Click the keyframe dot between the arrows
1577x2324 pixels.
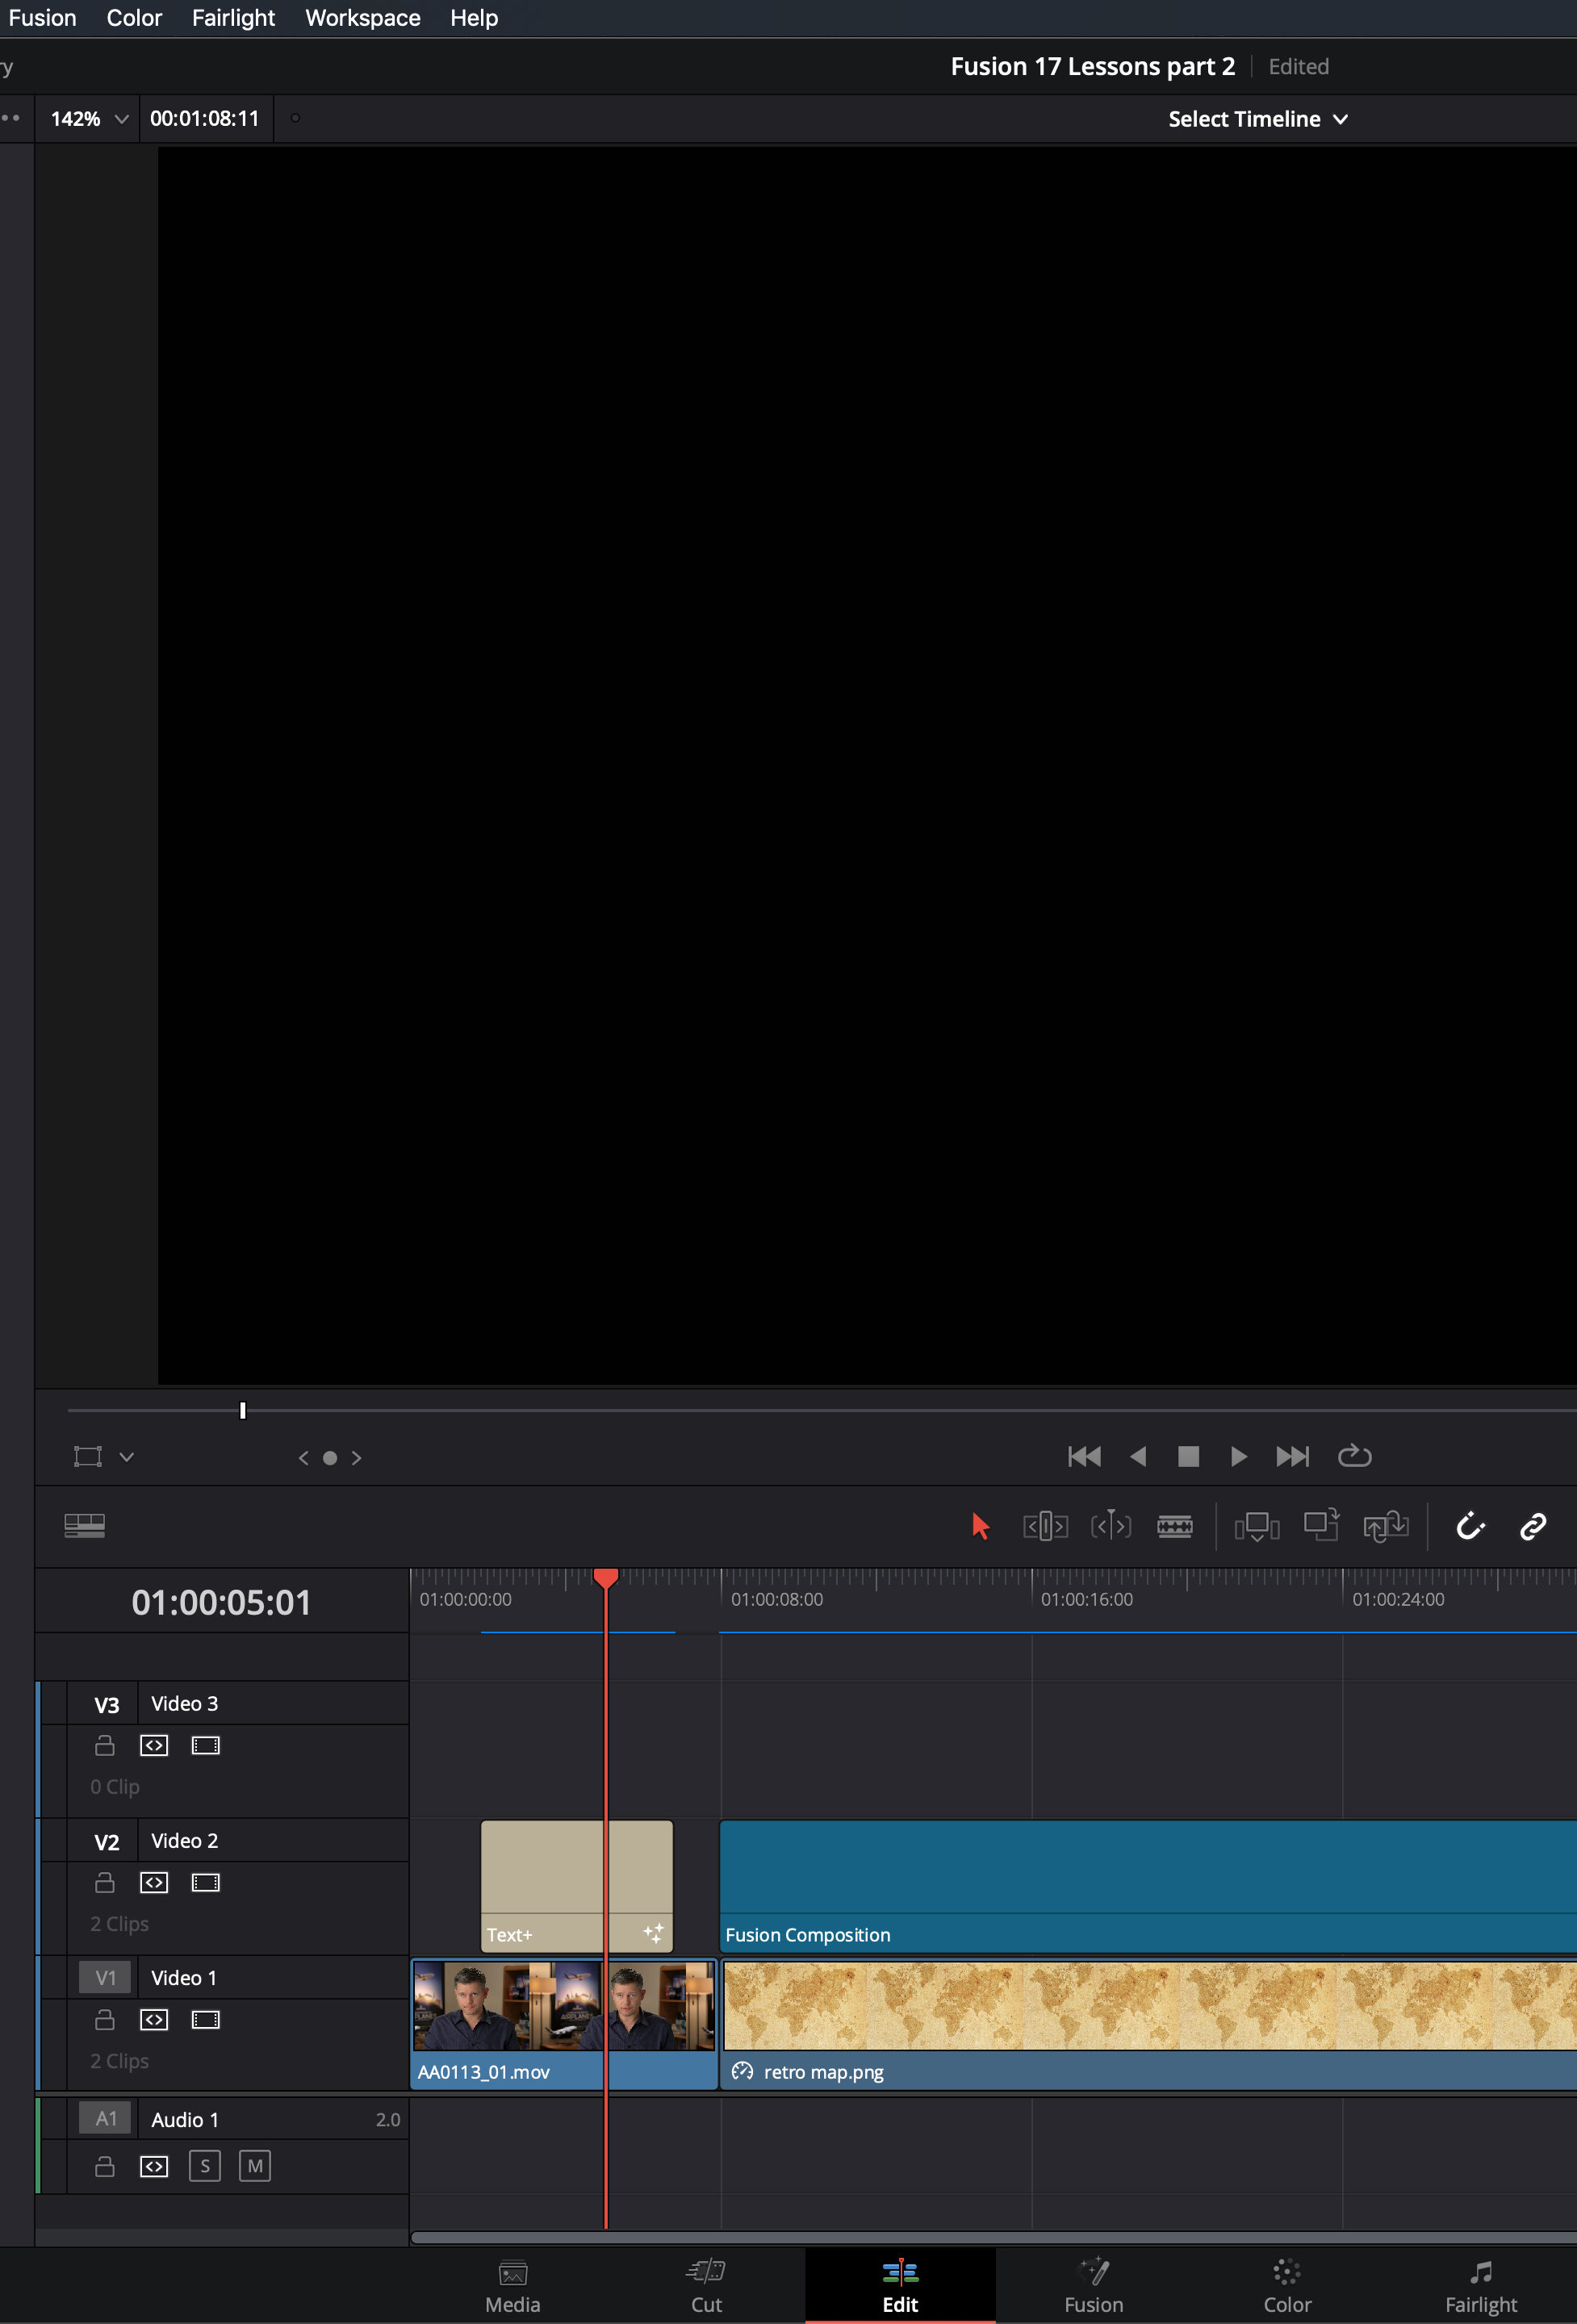330,1458
